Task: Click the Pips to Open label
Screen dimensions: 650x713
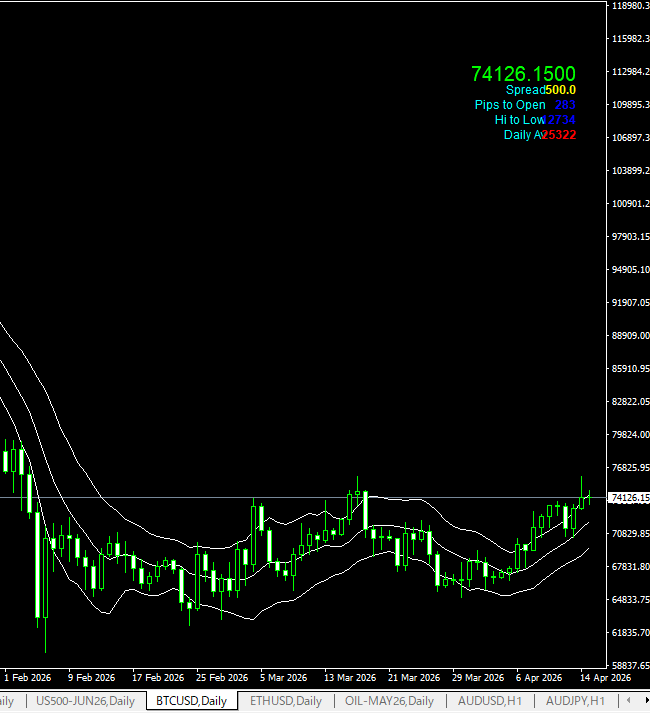Action: pyautogui.click(x=510, y=105)
